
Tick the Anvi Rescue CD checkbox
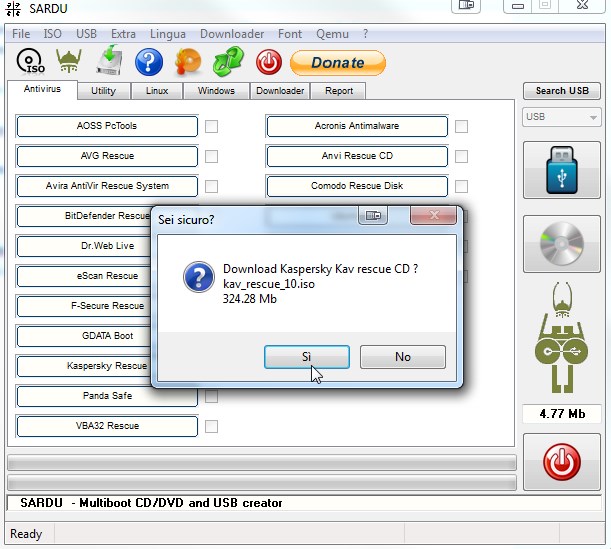click(461, 156)
